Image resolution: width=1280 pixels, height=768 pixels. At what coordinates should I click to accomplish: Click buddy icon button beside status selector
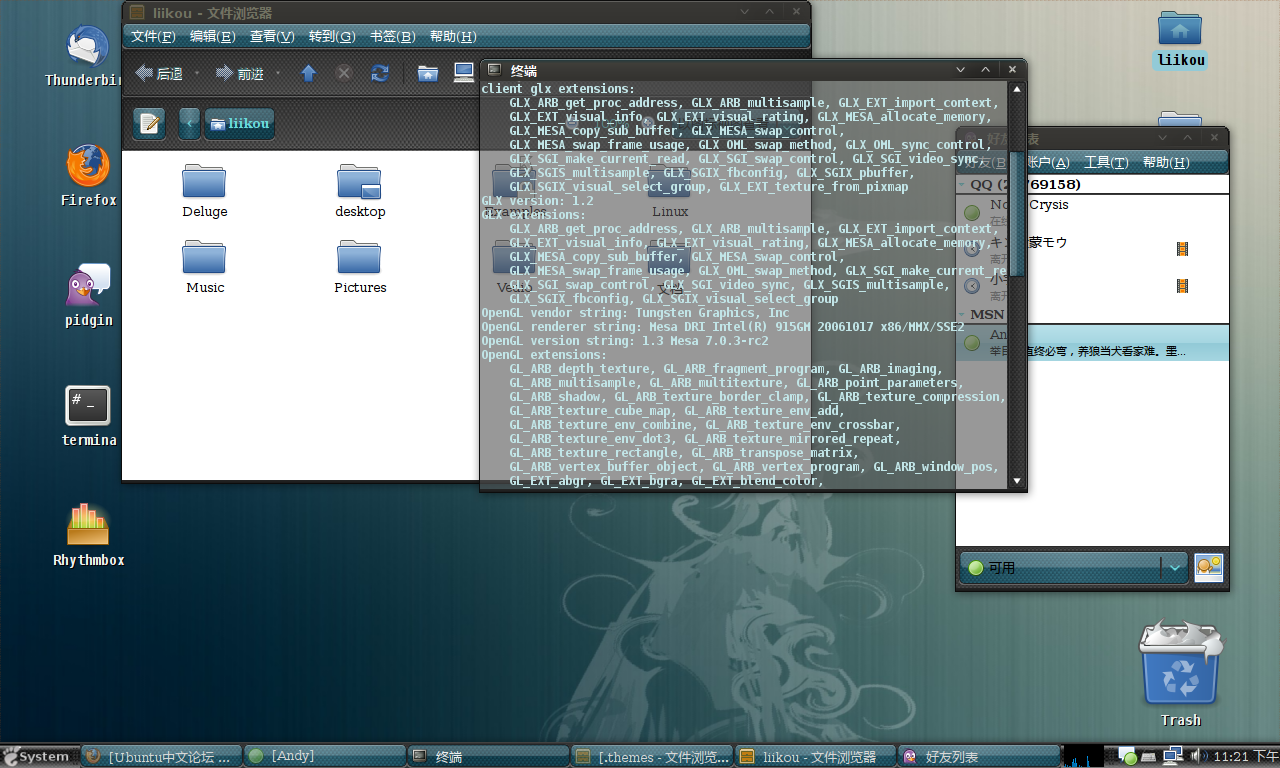coord(1208,567)
